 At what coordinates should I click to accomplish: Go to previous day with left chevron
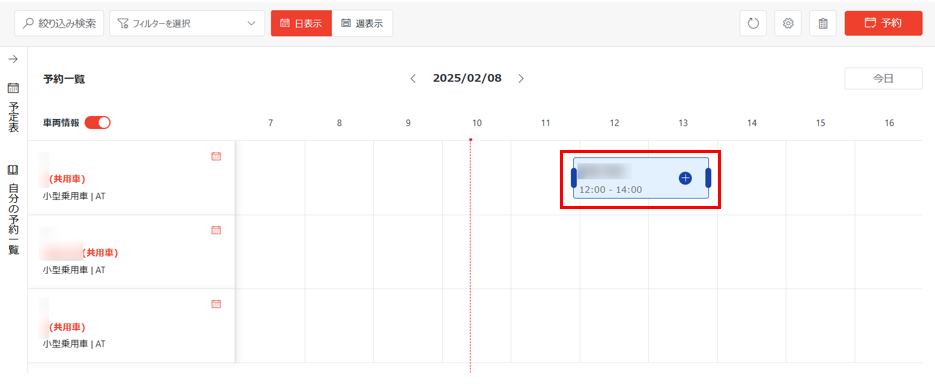pos(413,79)
